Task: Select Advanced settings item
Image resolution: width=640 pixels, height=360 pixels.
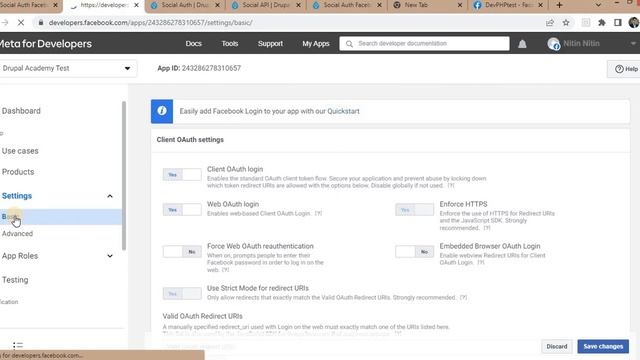Action: [17, 234]
